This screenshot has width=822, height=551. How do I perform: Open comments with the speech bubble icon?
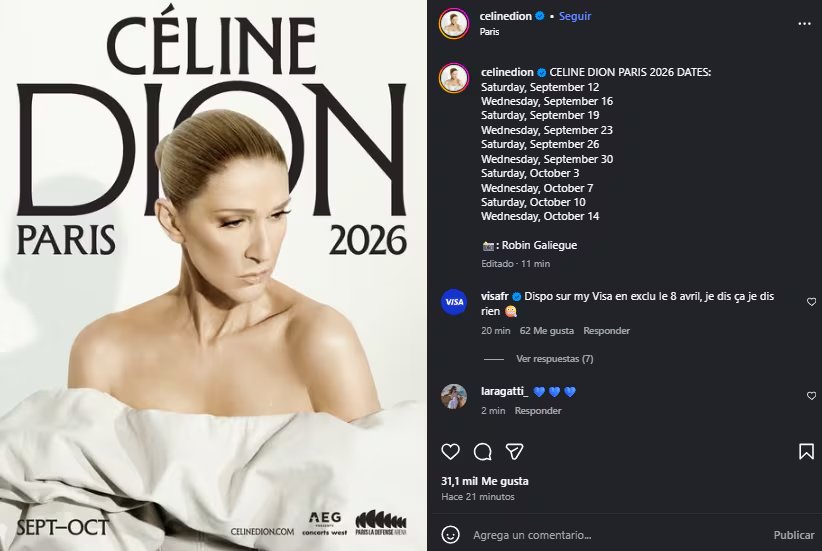[483, 451]
